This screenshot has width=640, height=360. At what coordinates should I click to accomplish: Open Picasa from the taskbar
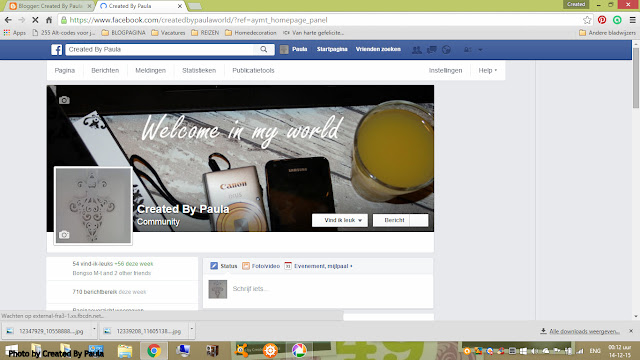[x=299, y=351]
